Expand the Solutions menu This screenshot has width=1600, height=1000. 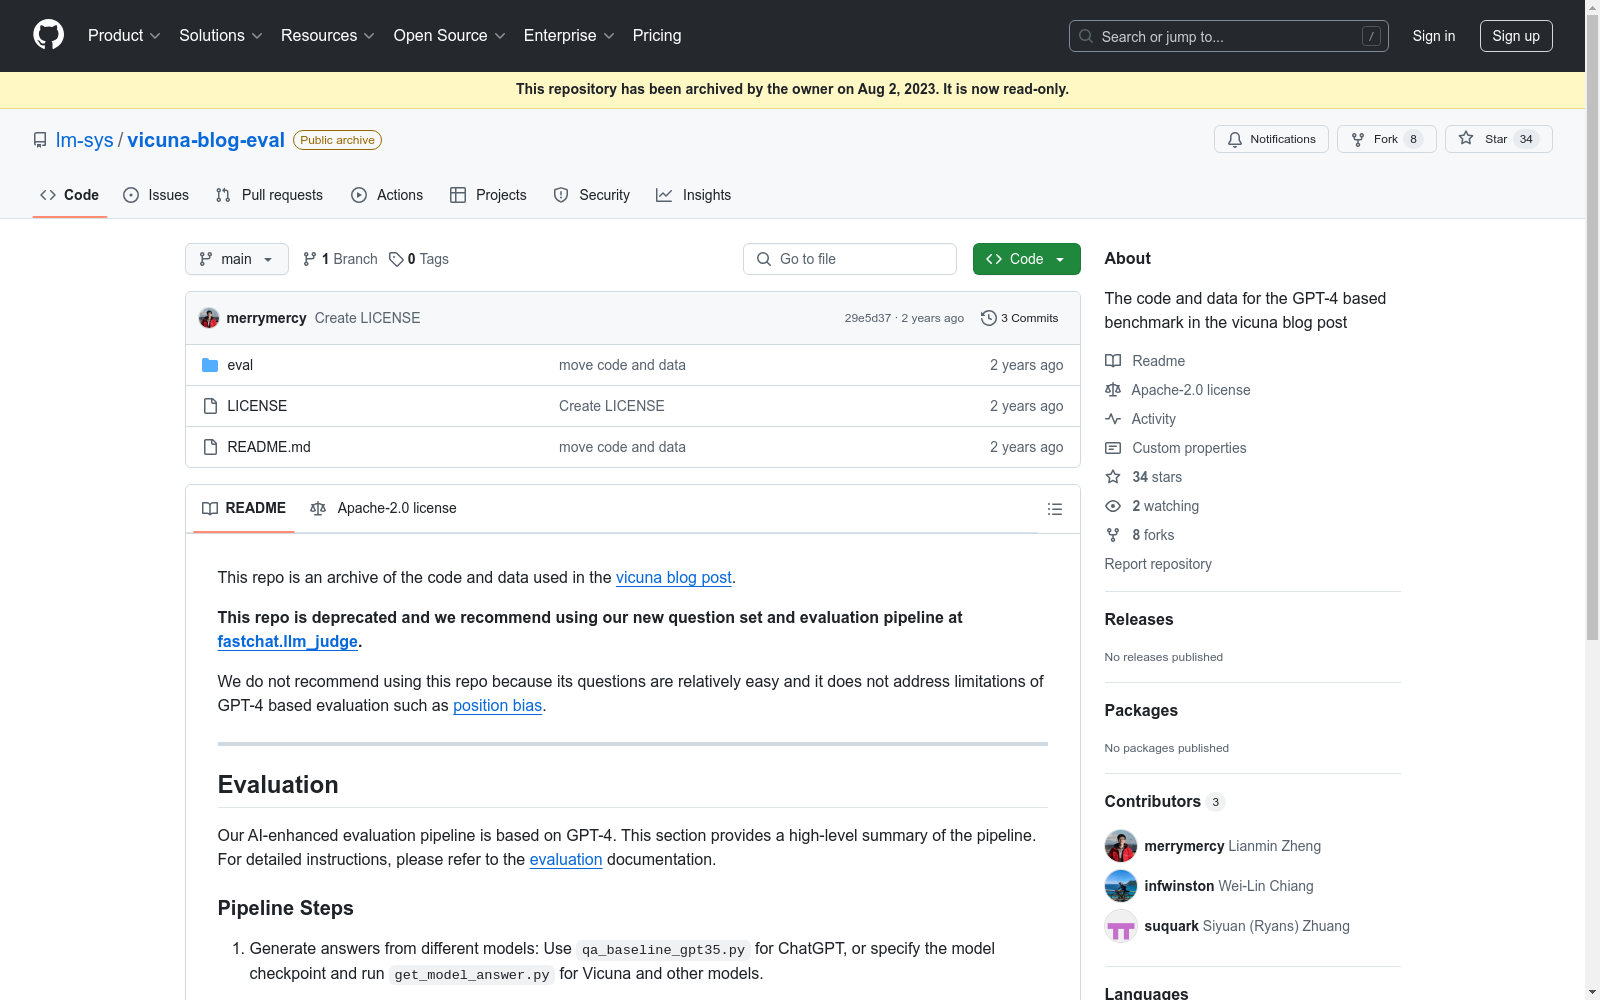[220, 35]
